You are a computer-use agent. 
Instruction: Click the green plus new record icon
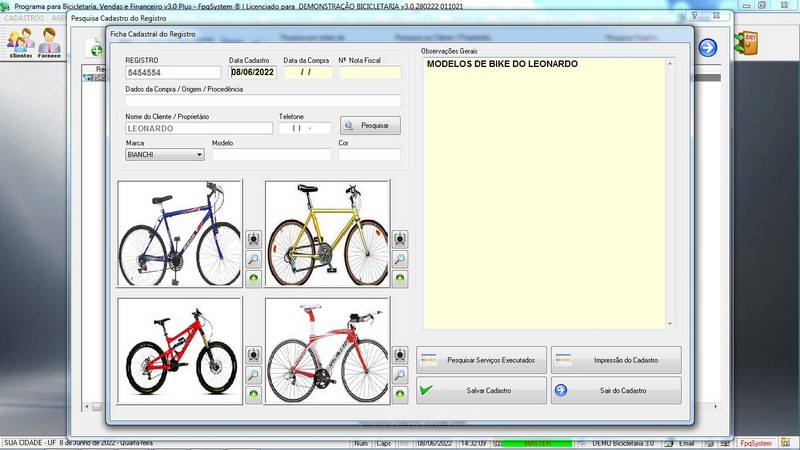coord(95,48)
